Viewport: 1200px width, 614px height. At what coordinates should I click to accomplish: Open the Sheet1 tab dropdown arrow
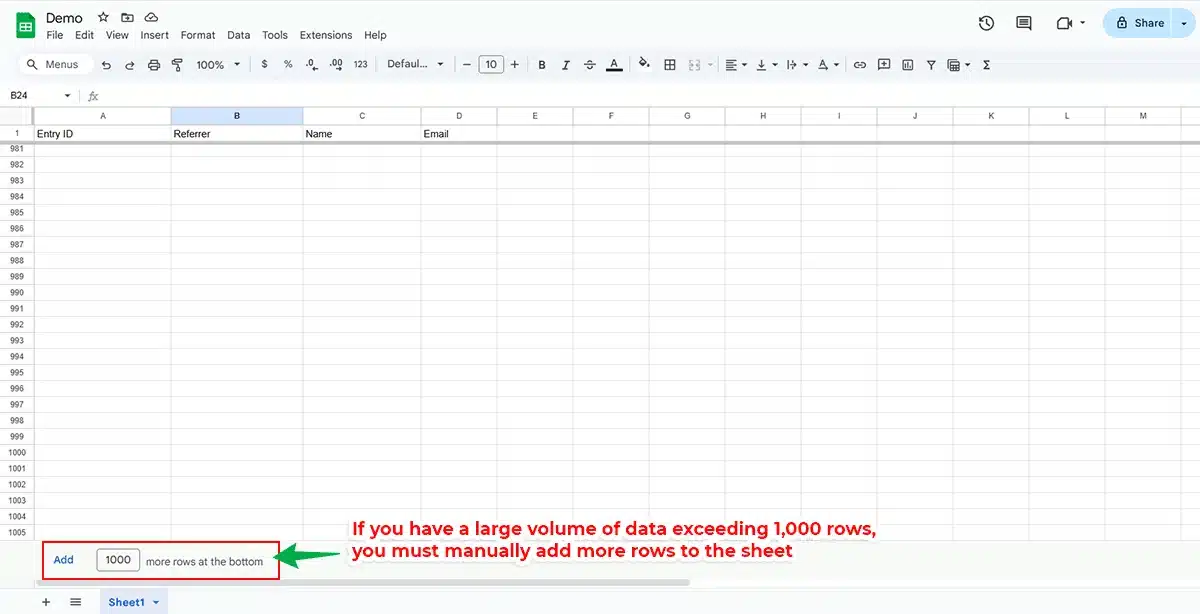pyautogui.click(x=156, y=602)
